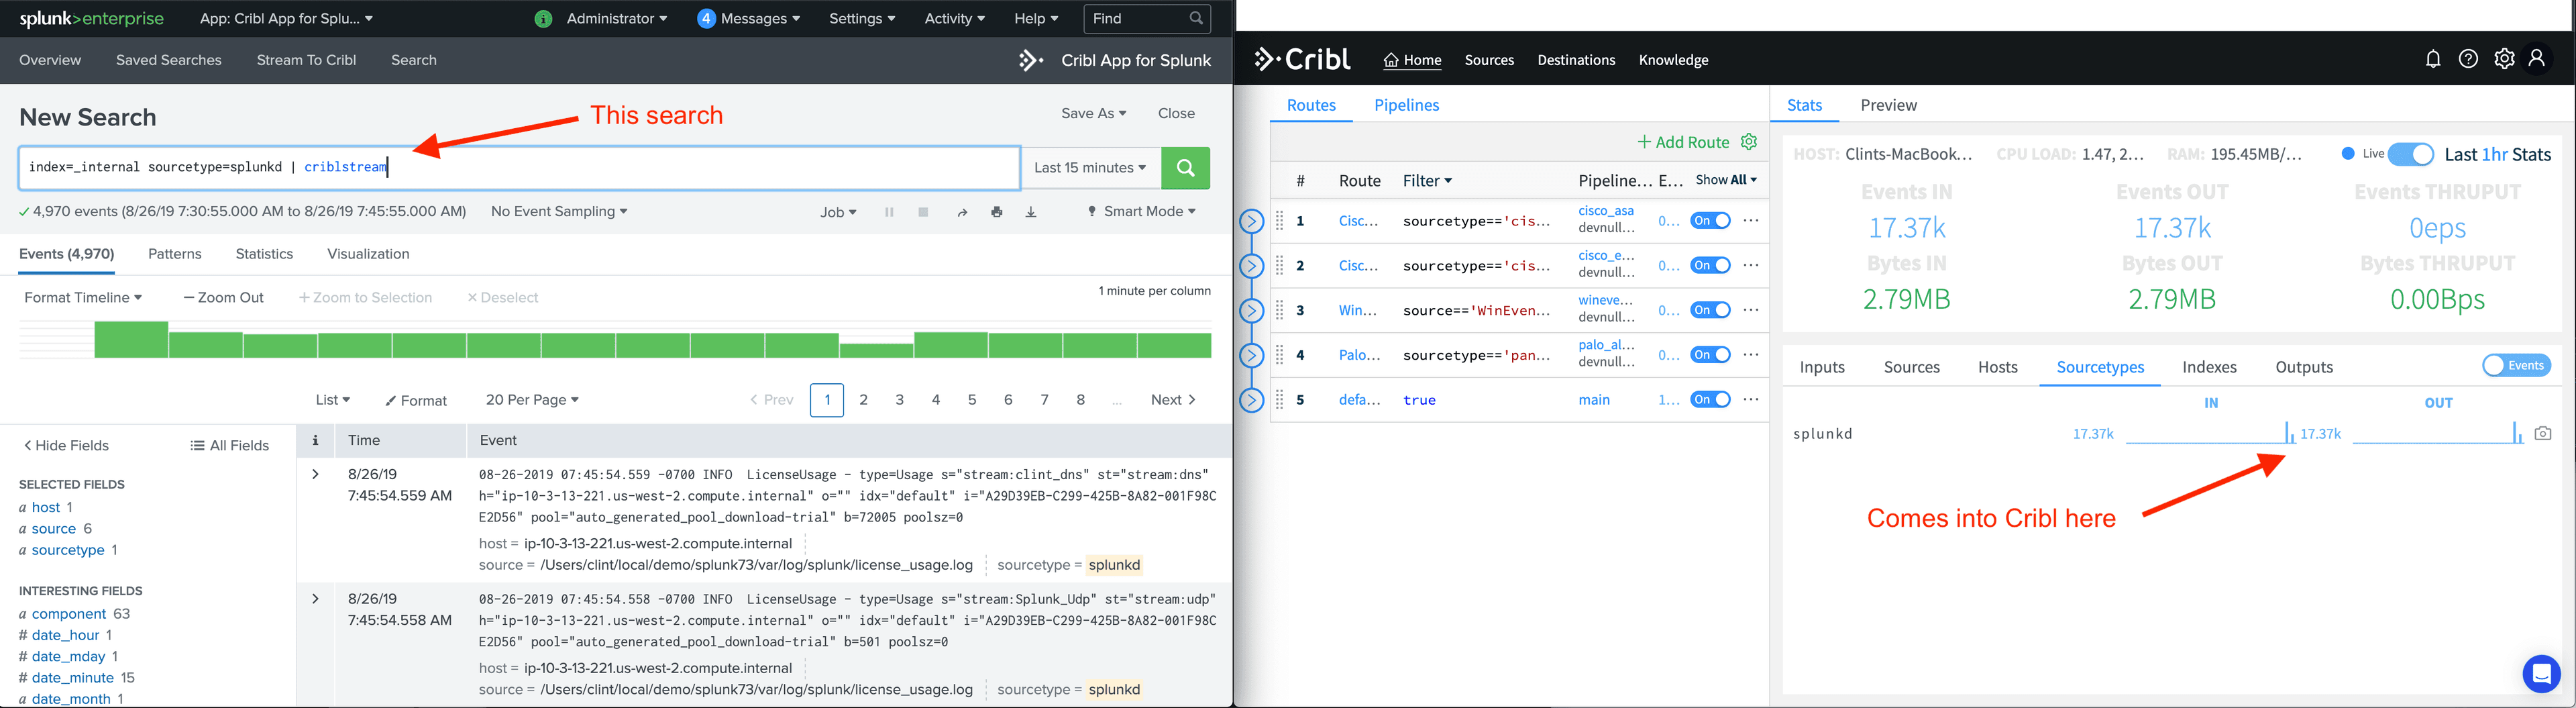Open Cribl settings gear icon
This screenshot has height=708, width=2576.
click(x=2504, y=59)
